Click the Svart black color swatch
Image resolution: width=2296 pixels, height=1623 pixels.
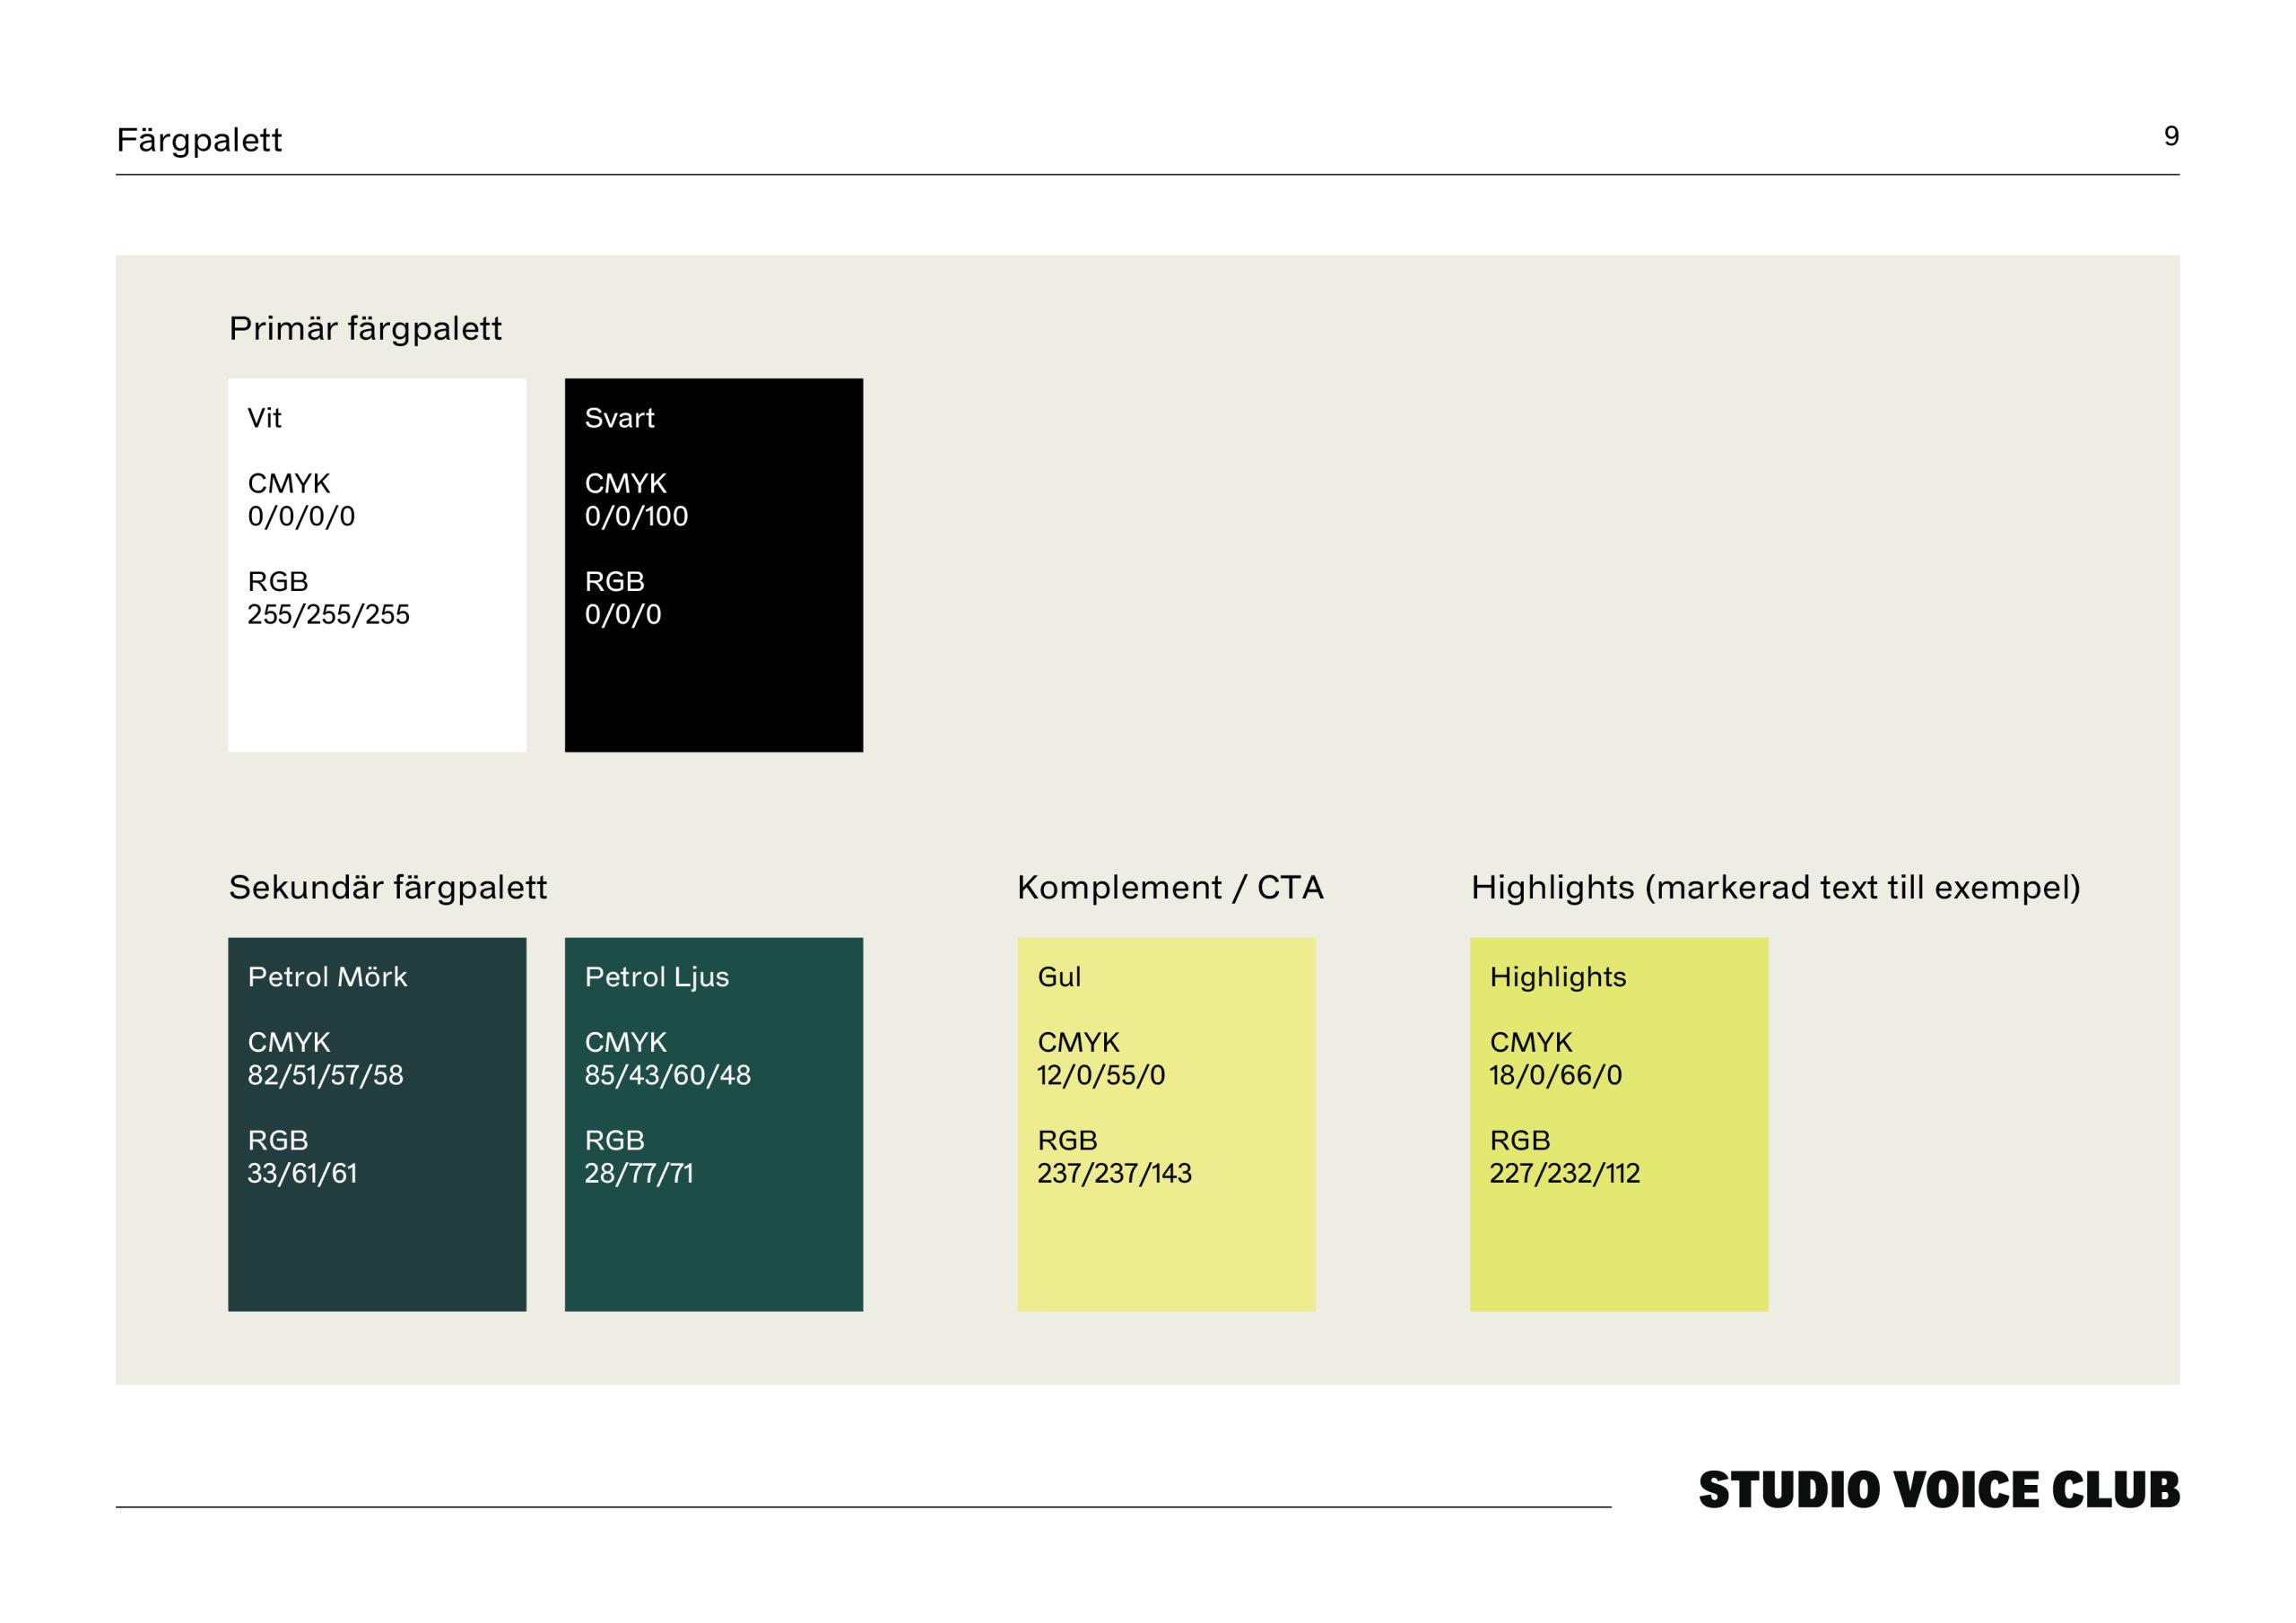714,565
